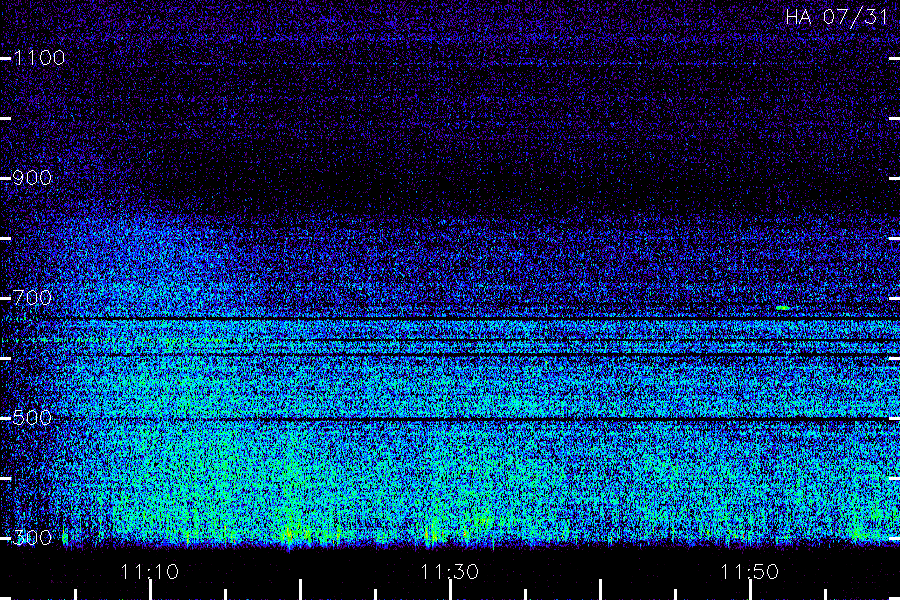
Task: Click the 300 frequency axis label
Action: coord(32,538)
